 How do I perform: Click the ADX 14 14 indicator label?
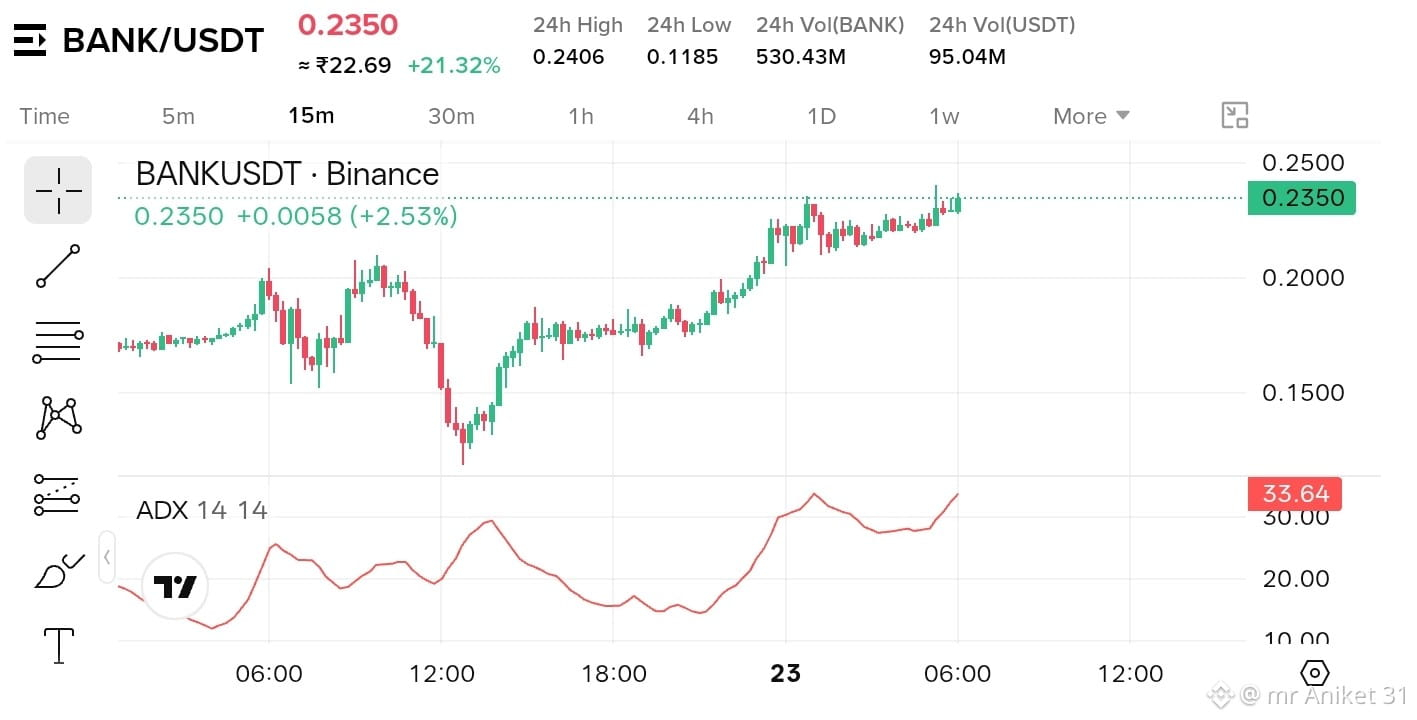[202, 510]
